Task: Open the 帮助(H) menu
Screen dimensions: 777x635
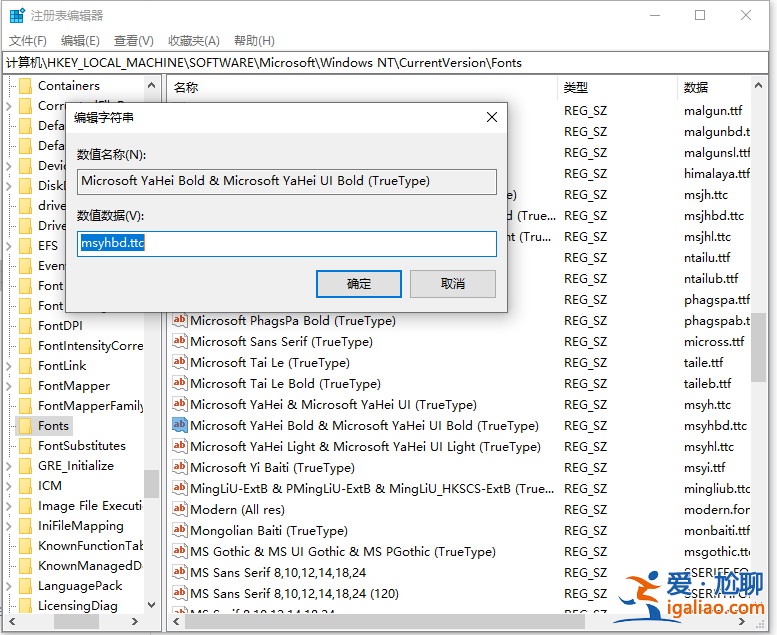Action: click(x=254, y=41)
